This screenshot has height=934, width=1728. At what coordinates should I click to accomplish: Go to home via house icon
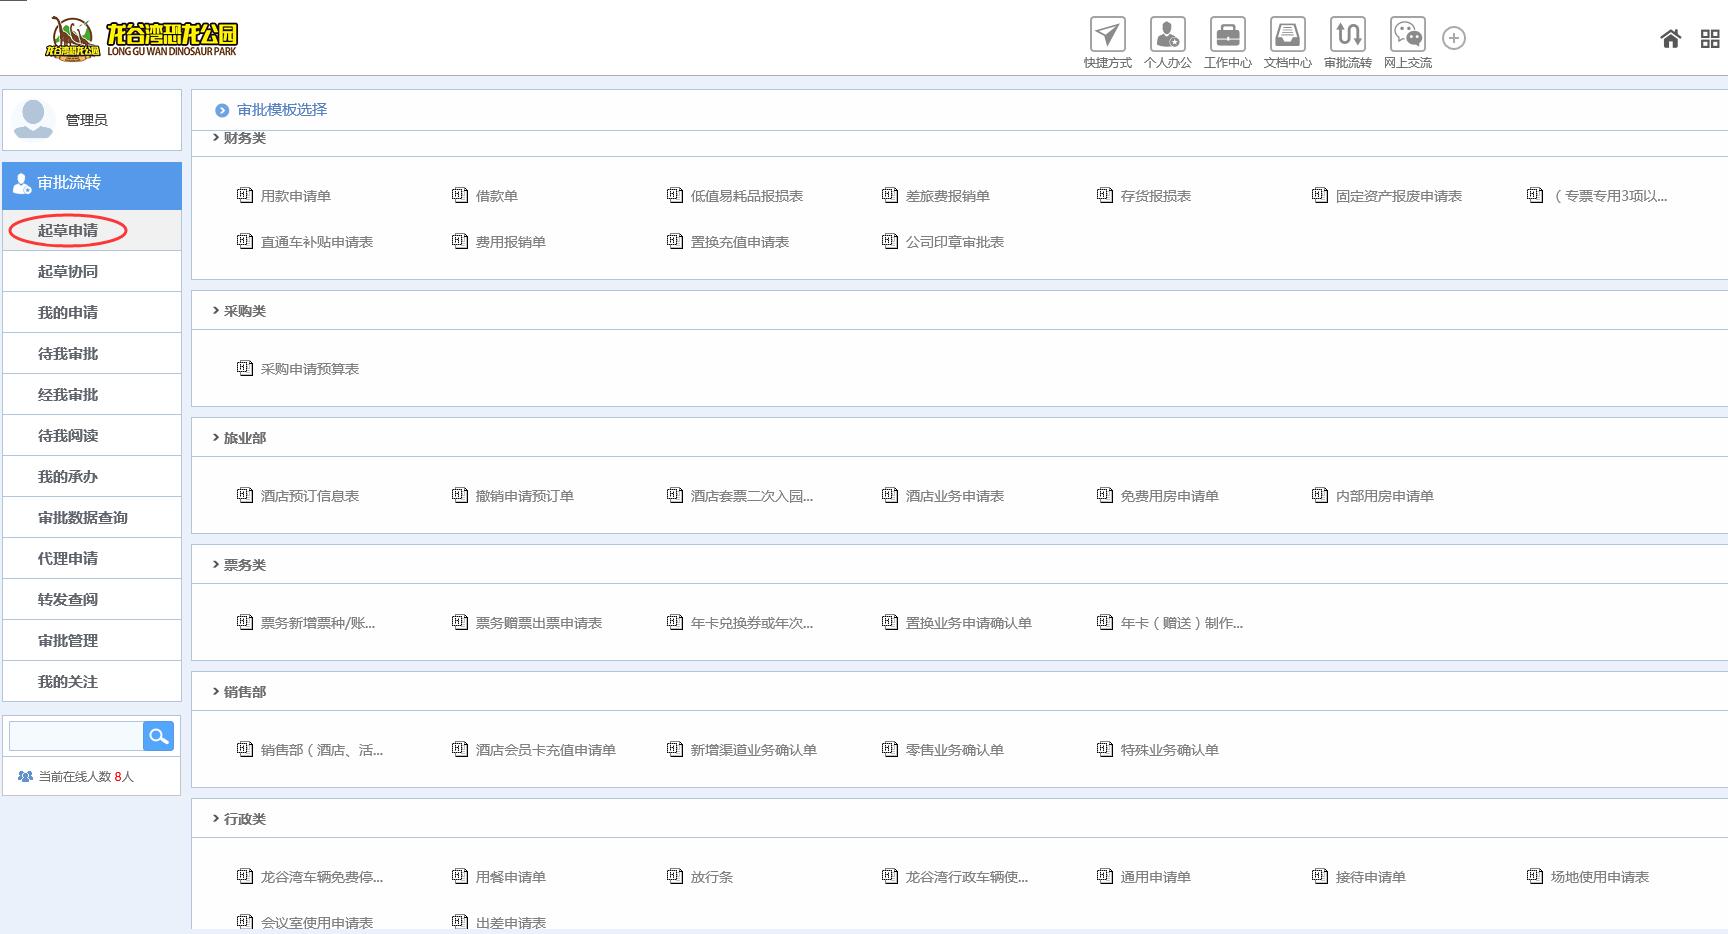(x=1670, y=39)
